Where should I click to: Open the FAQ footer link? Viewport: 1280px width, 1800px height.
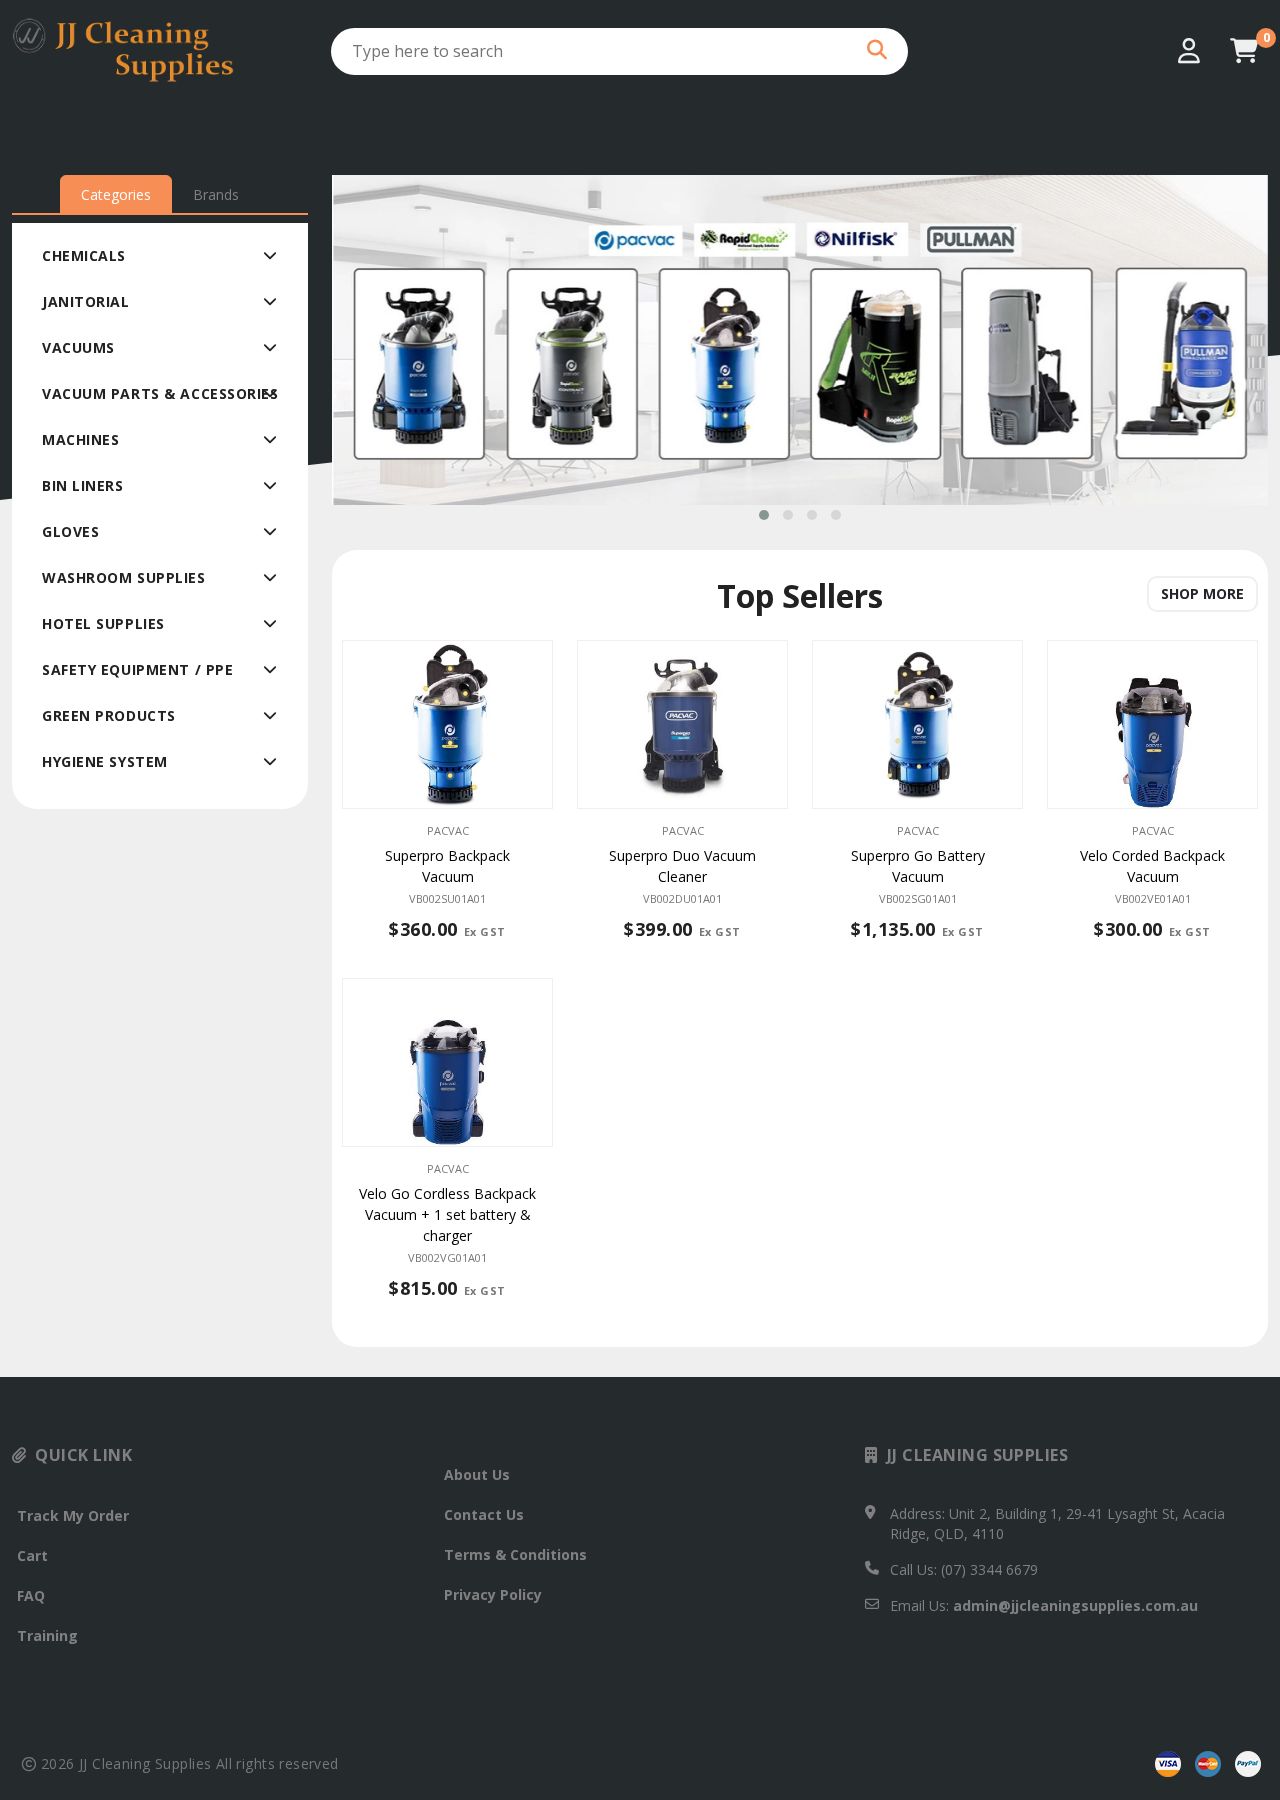pos(31,1596)
